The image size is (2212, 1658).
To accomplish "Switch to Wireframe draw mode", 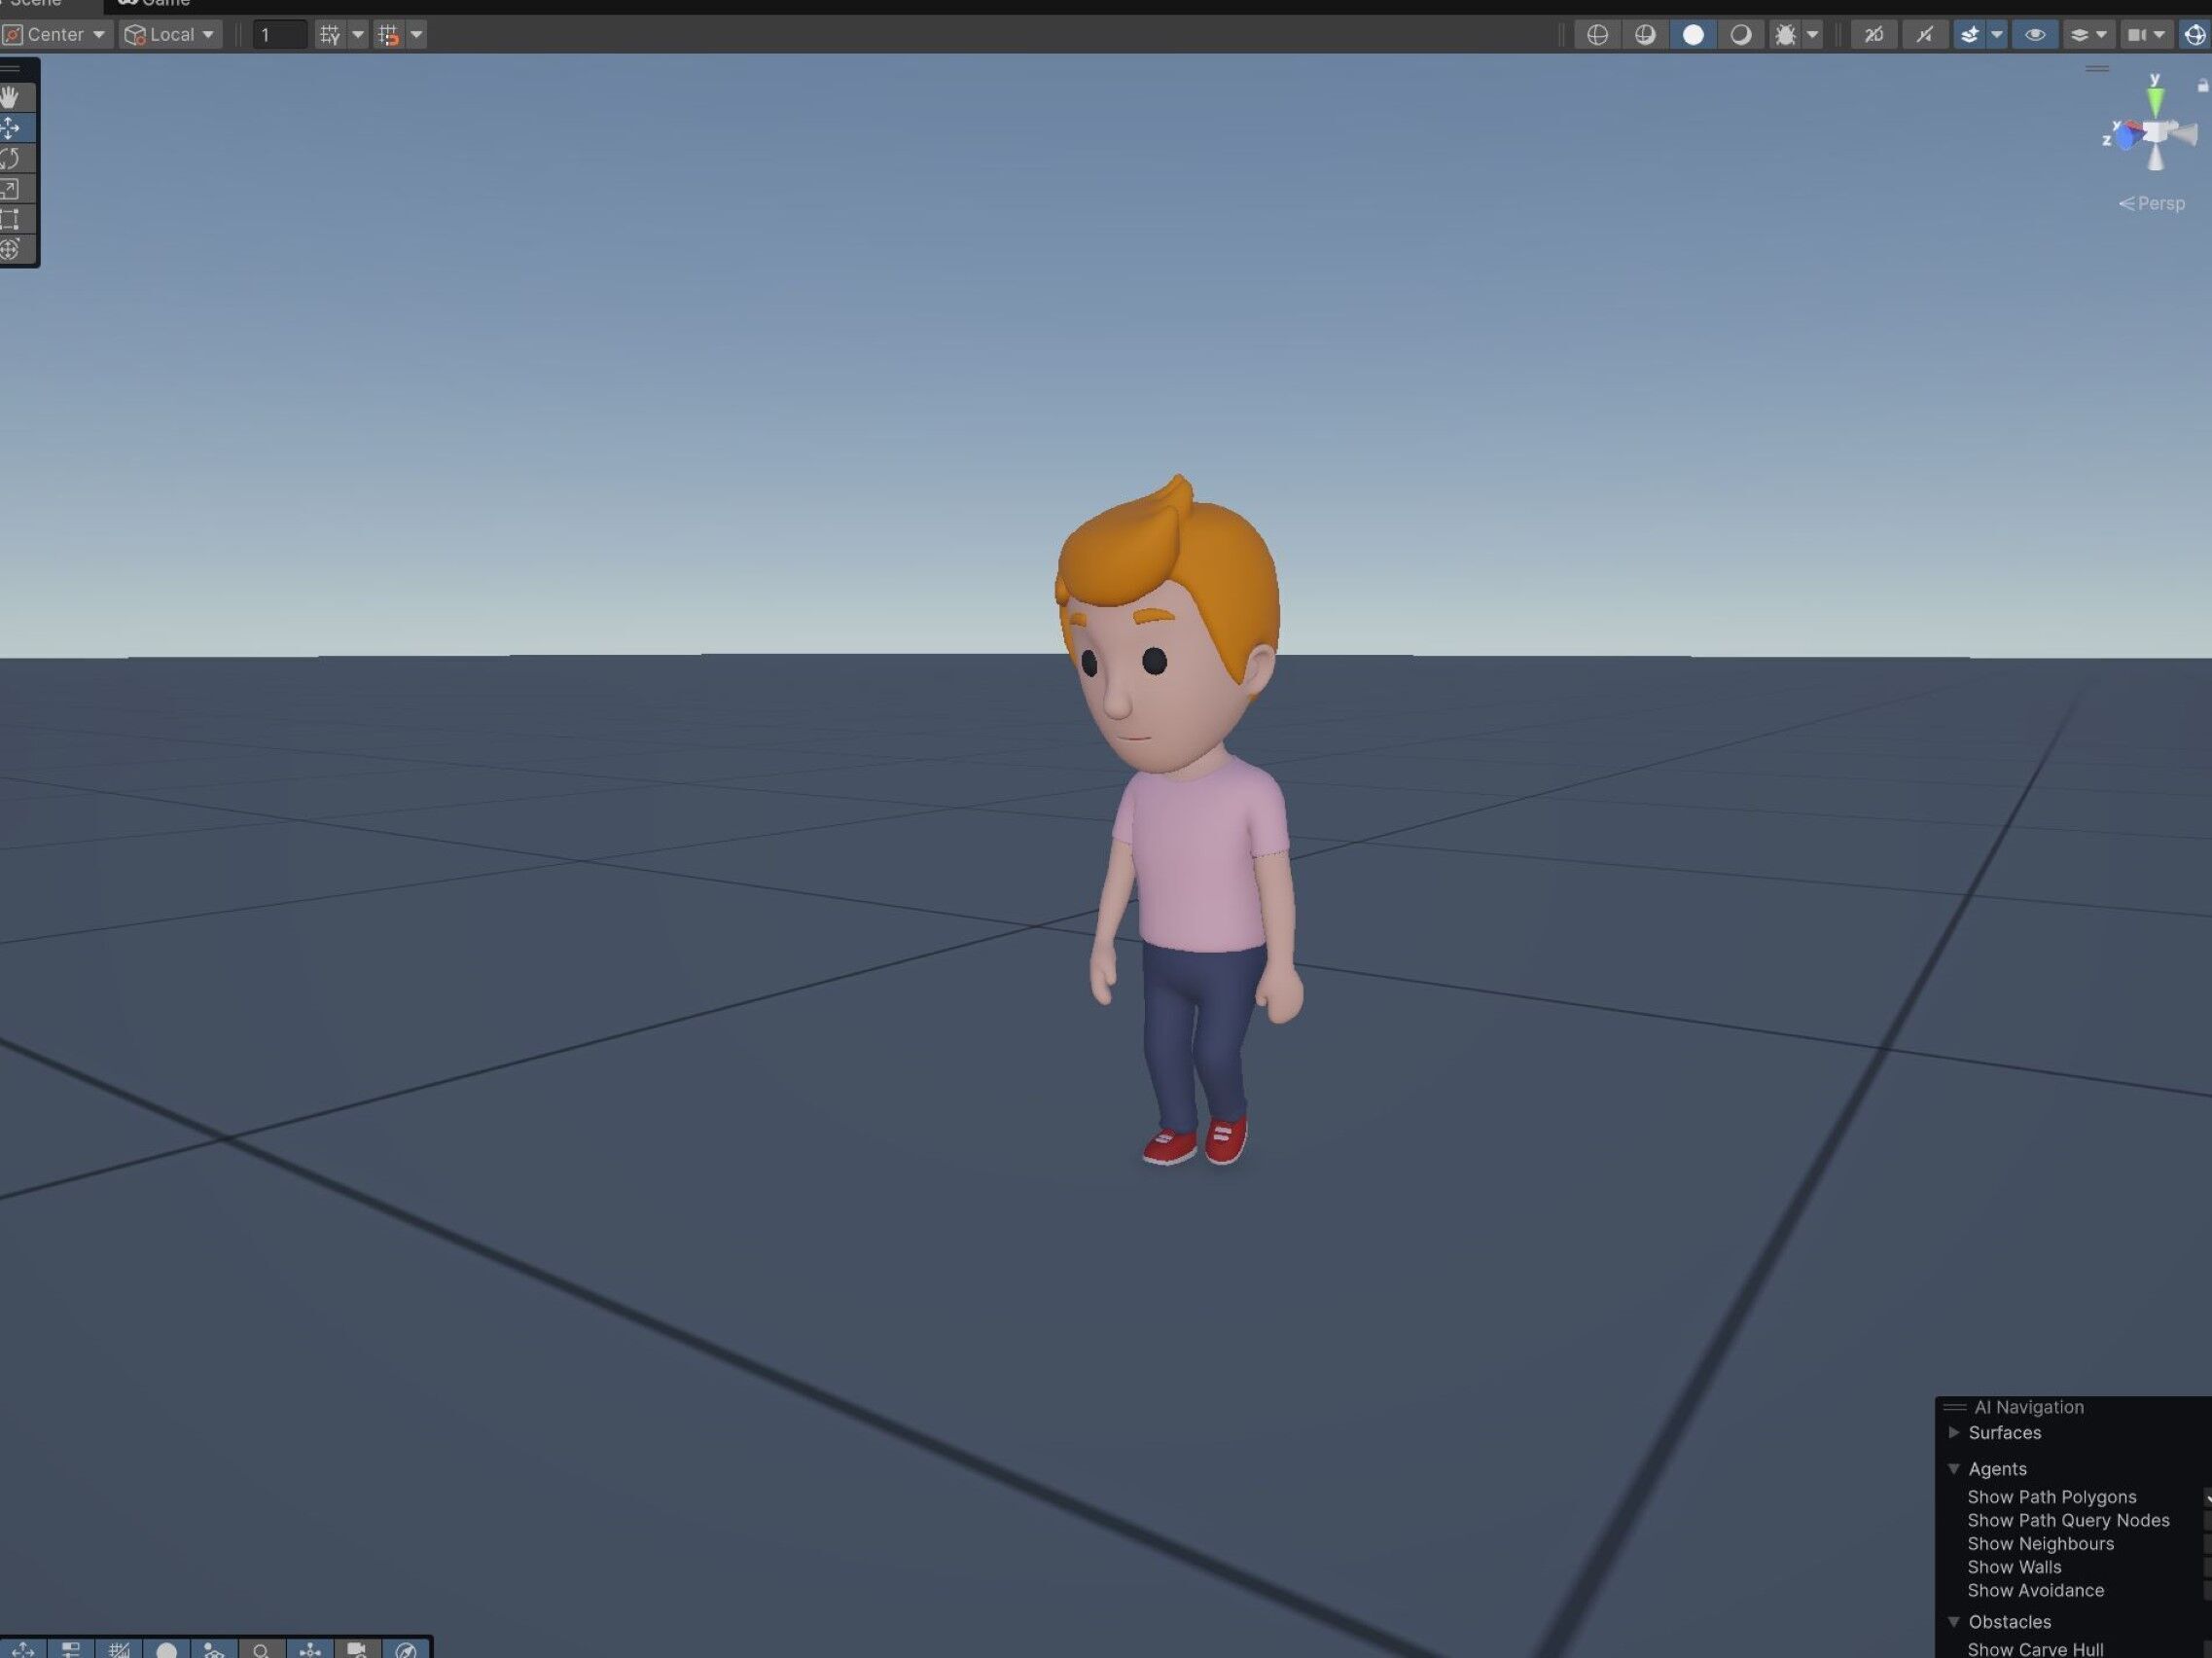I will 1597,35.
